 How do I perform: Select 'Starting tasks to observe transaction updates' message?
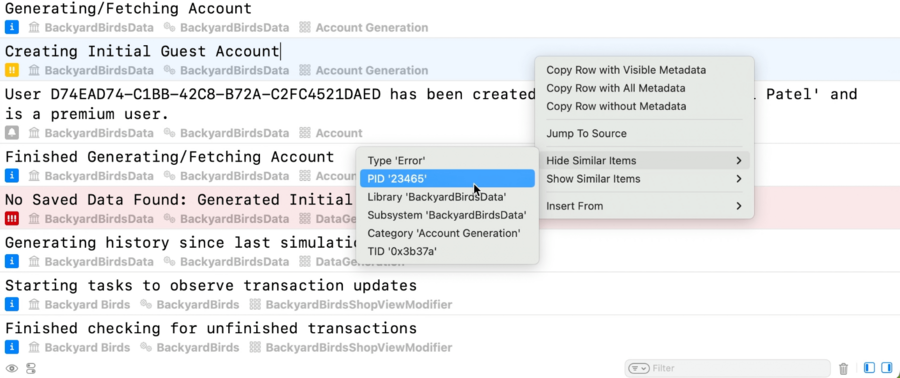point(211,286)
